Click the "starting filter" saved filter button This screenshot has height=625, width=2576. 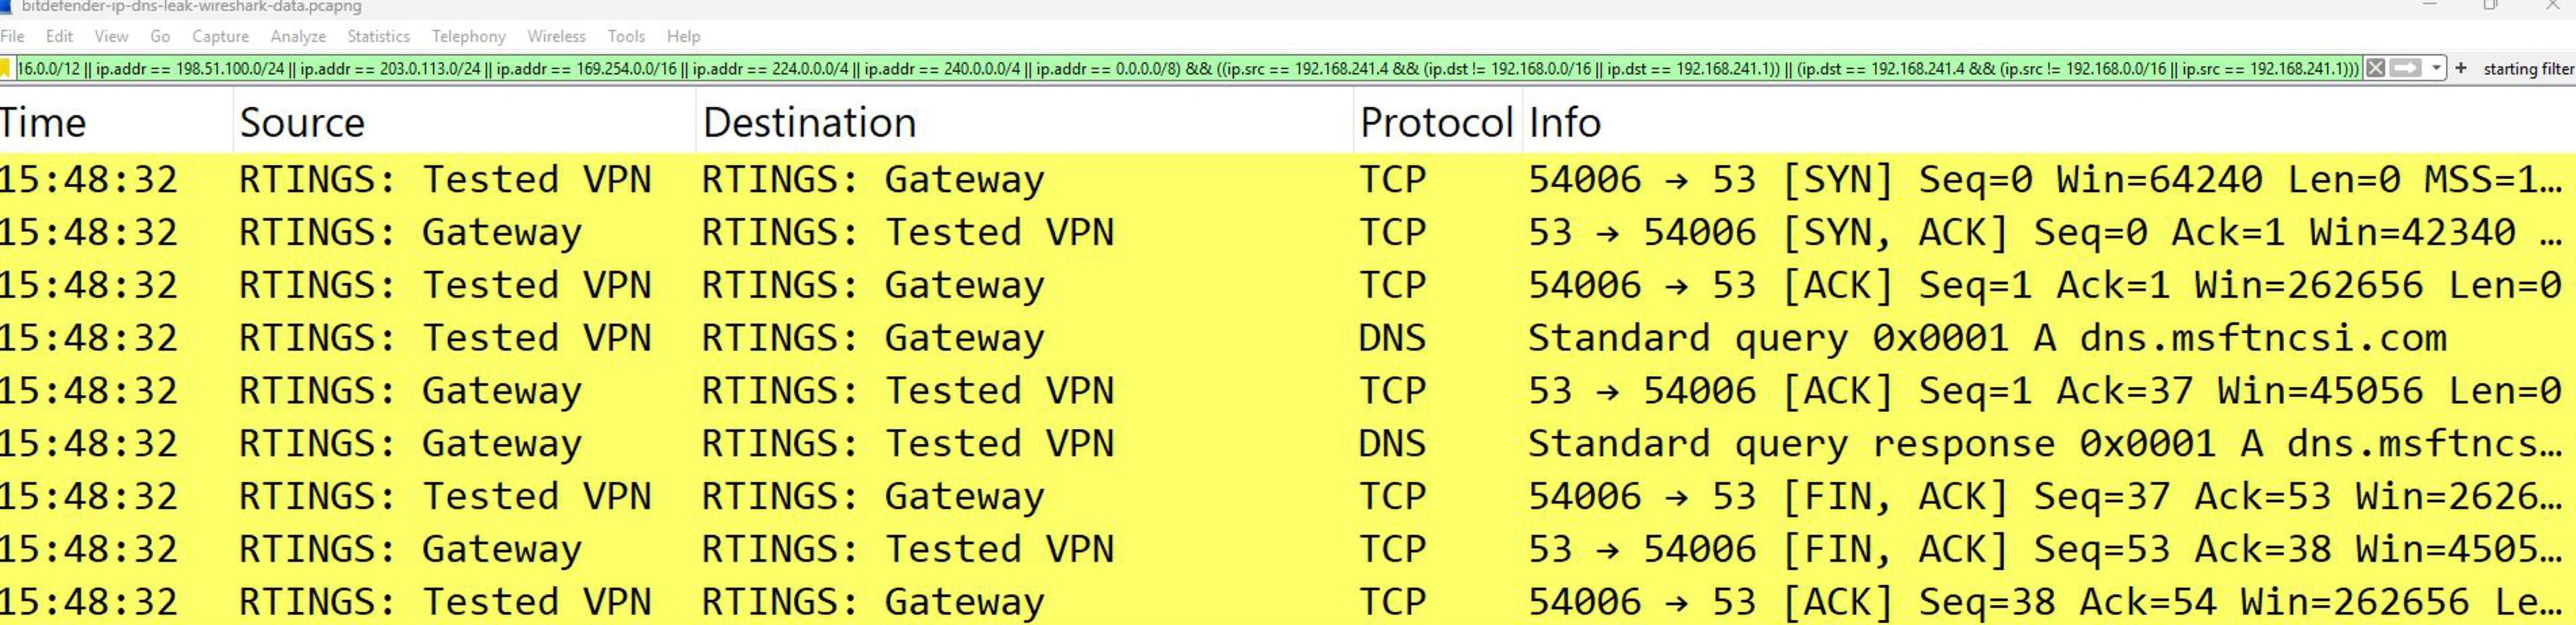coord(2528,69)
